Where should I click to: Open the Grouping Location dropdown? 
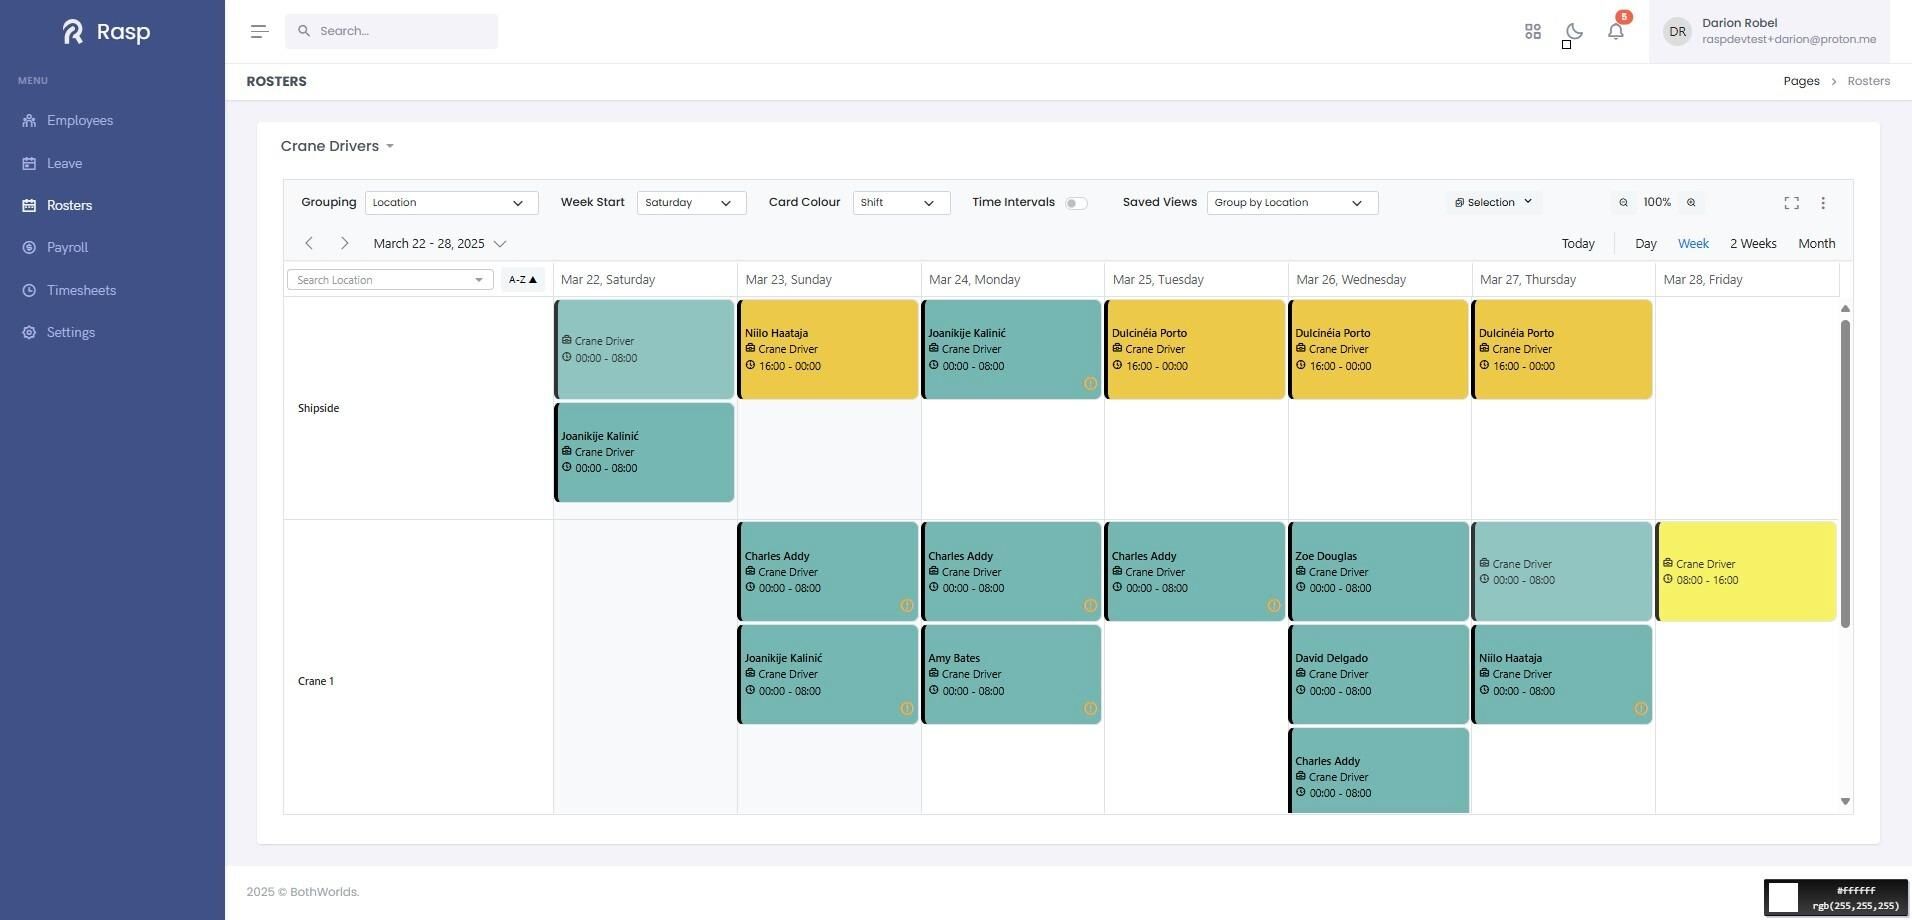coord(451,203)
